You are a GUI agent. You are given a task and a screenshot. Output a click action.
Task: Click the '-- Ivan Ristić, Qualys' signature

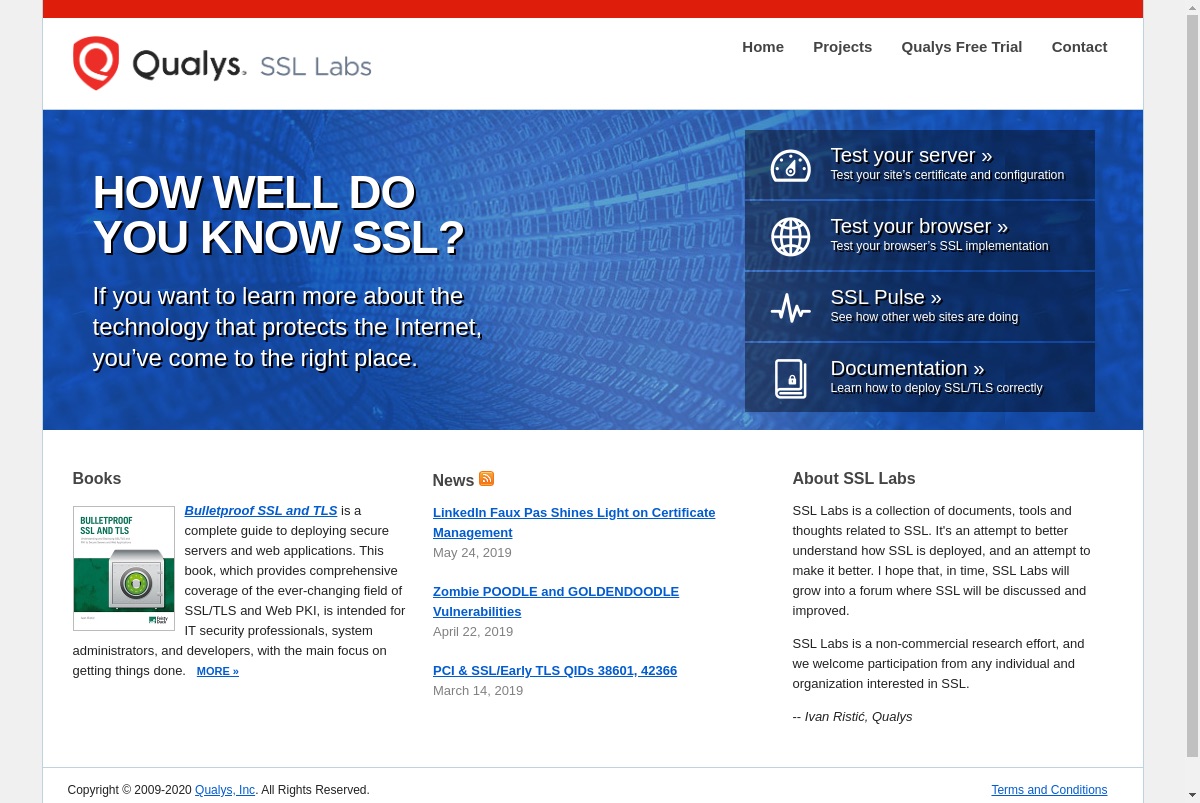(853, 716)
